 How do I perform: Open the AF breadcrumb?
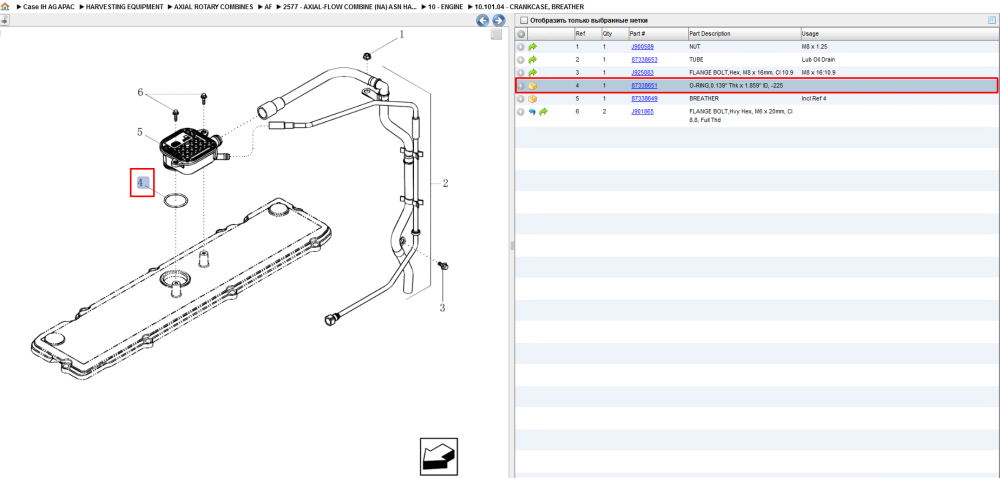[268, 6]
